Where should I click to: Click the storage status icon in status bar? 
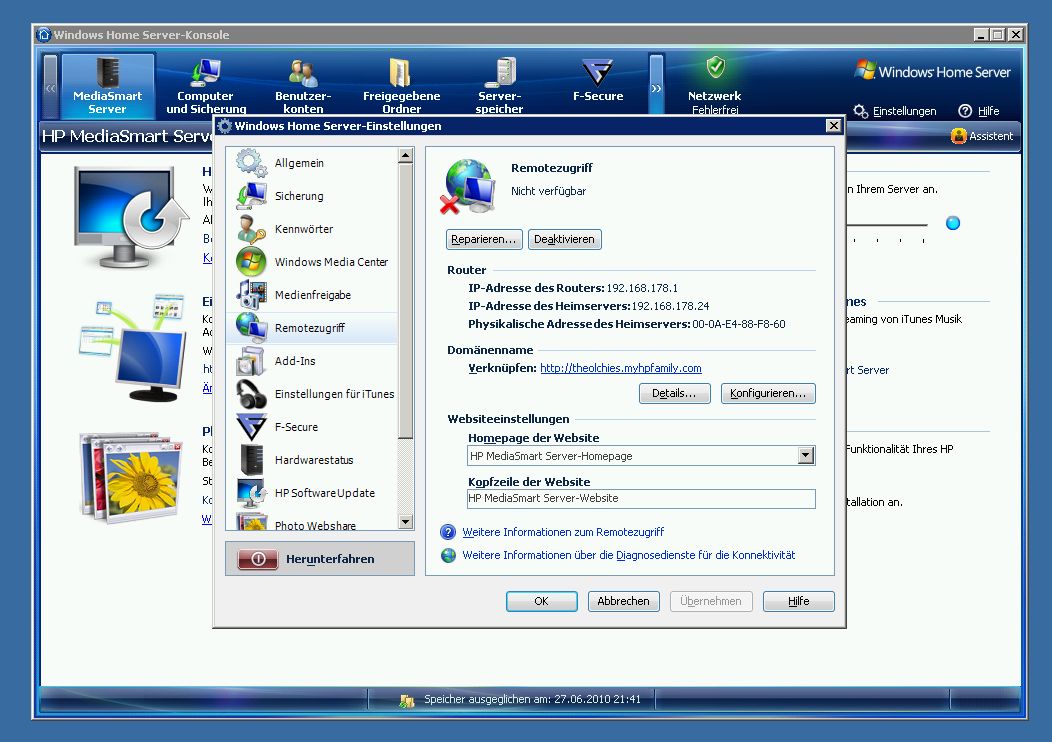pyautogui.click(x=407, y=700)
